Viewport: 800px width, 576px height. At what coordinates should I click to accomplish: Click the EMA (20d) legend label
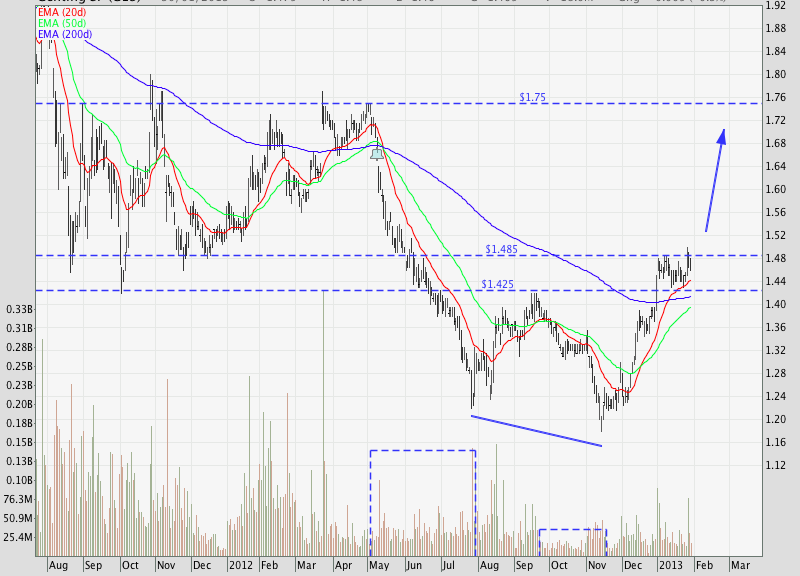tap(60, 9)
